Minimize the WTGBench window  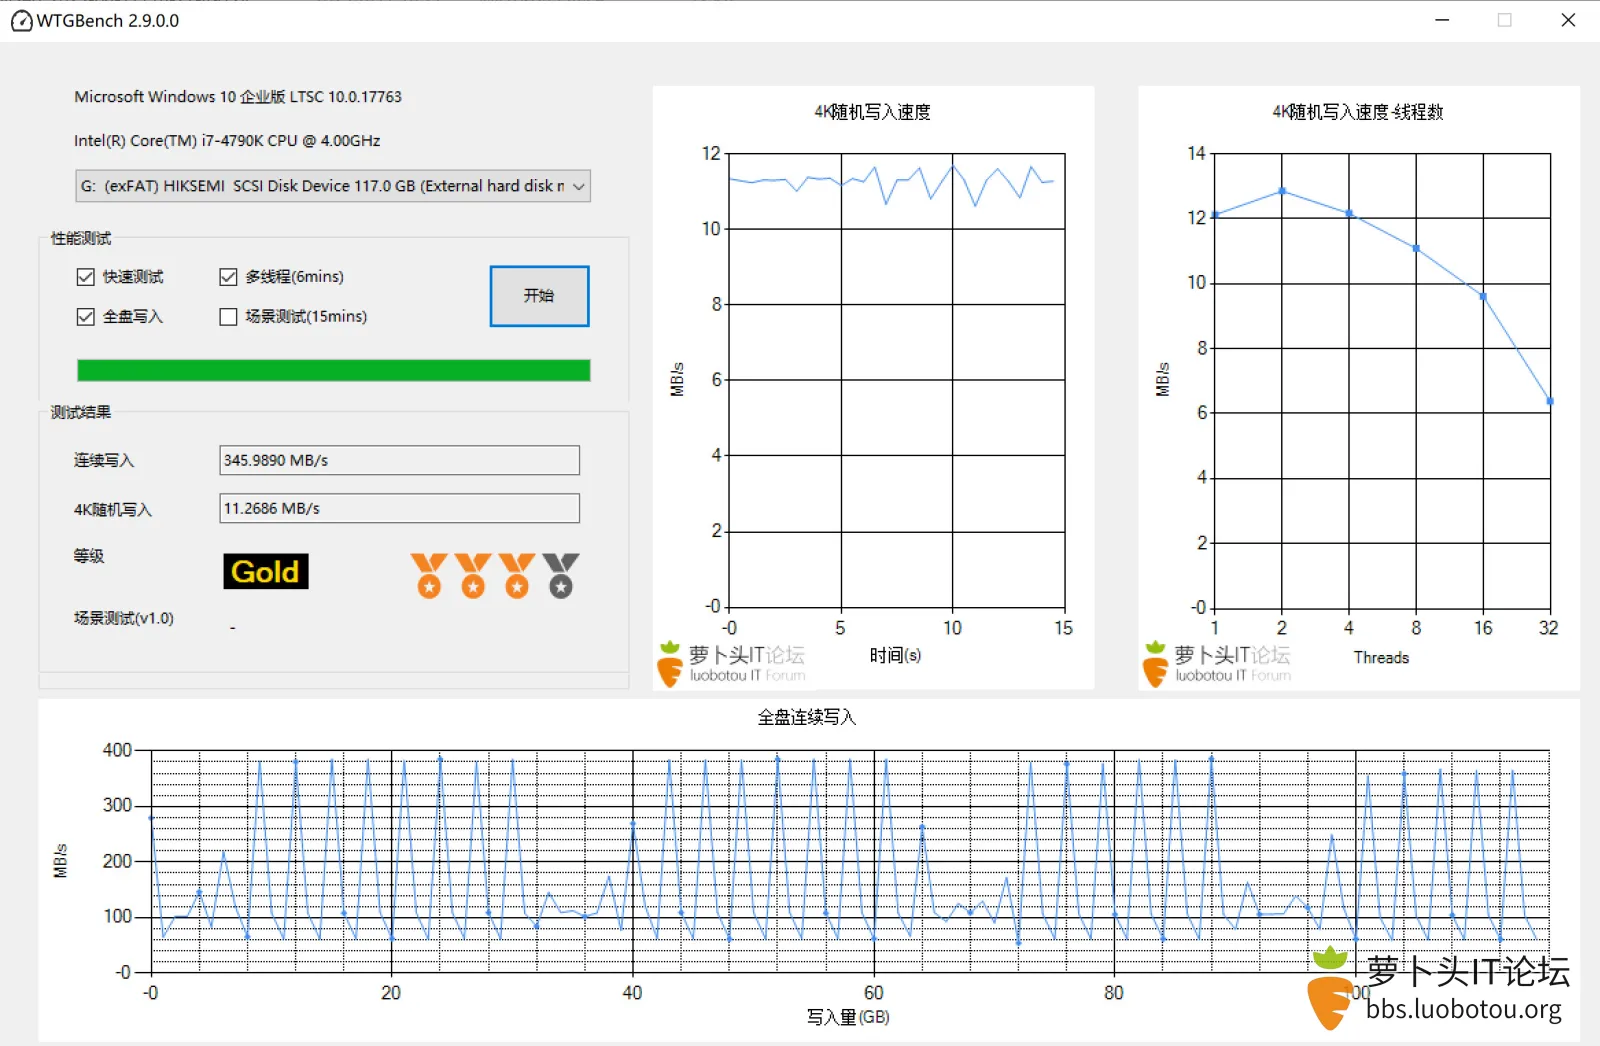(1442, 20)
